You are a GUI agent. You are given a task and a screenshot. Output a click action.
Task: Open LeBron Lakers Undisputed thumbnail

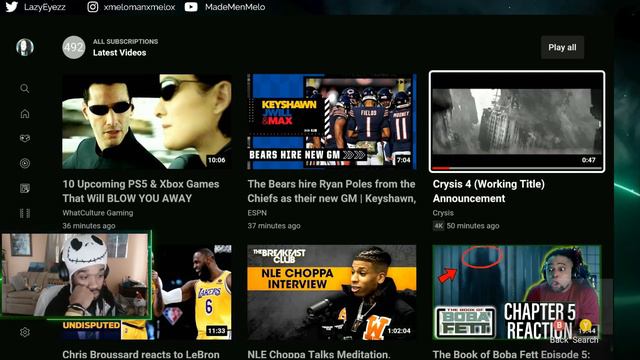point(192,292)
